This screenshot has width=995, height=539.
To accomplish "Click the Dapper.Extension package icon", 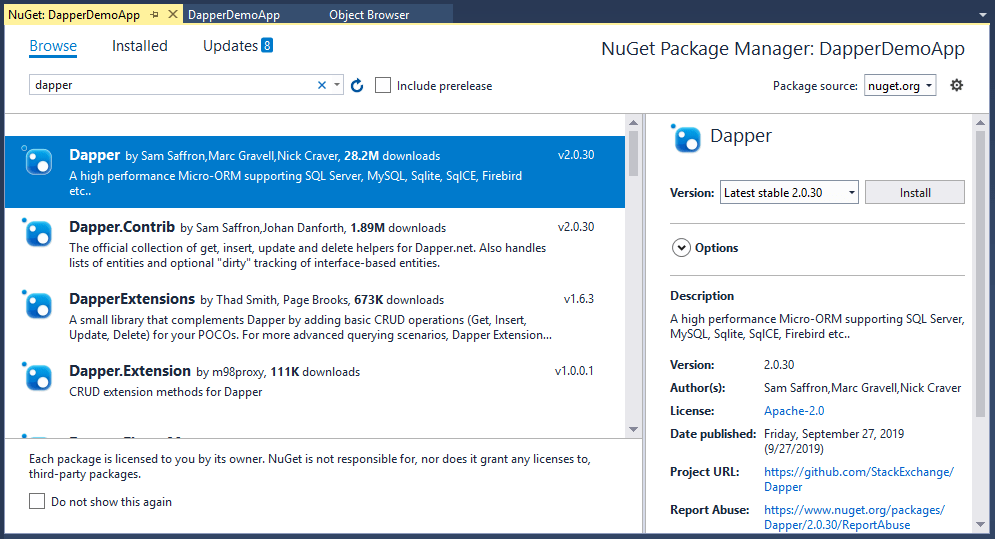I will pos(37,376).
